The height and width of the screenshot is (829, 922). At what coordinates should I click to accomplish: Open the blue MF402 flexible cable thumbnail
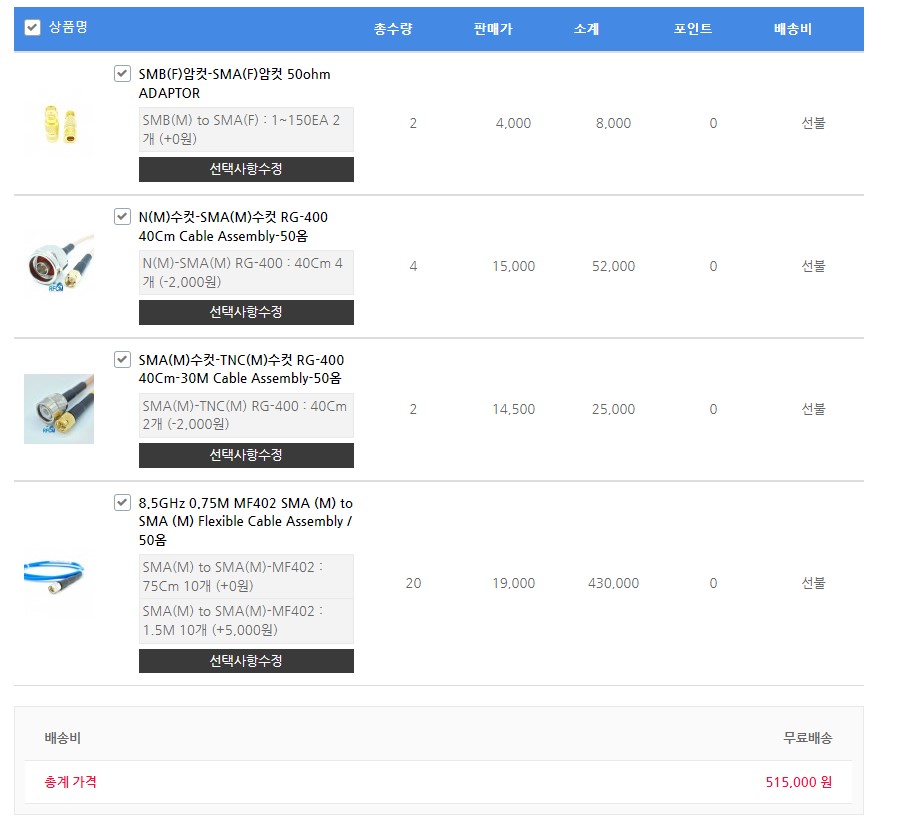click(x=59, y=583)
